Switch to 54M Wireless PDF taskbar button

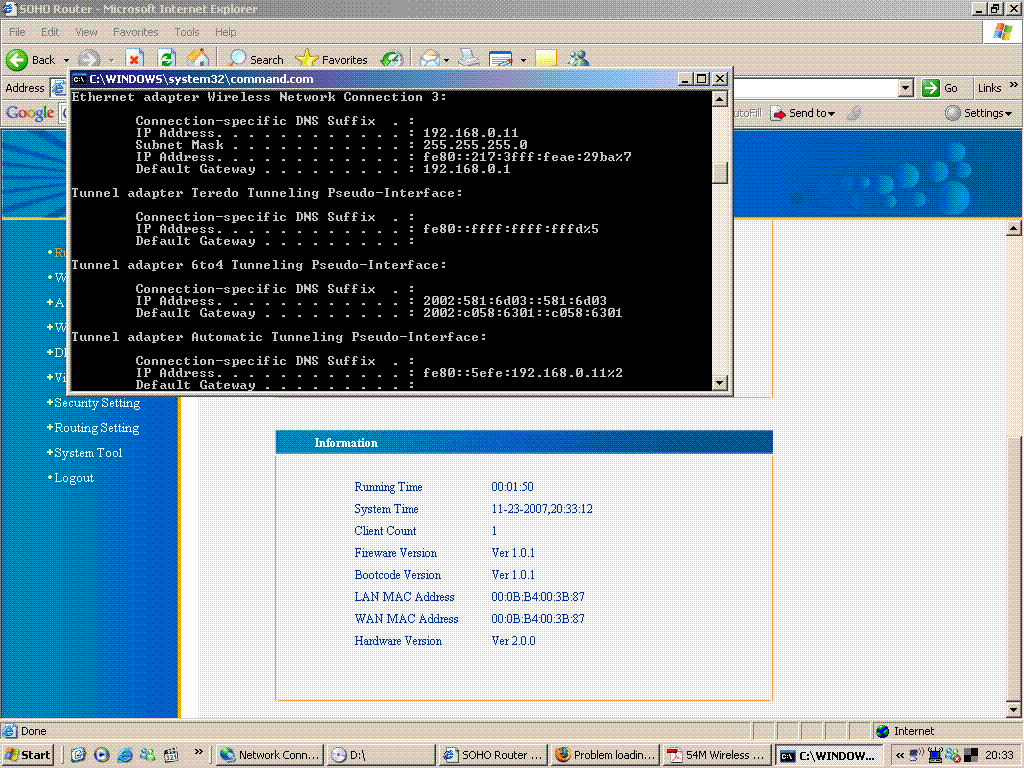click(717, 755)
